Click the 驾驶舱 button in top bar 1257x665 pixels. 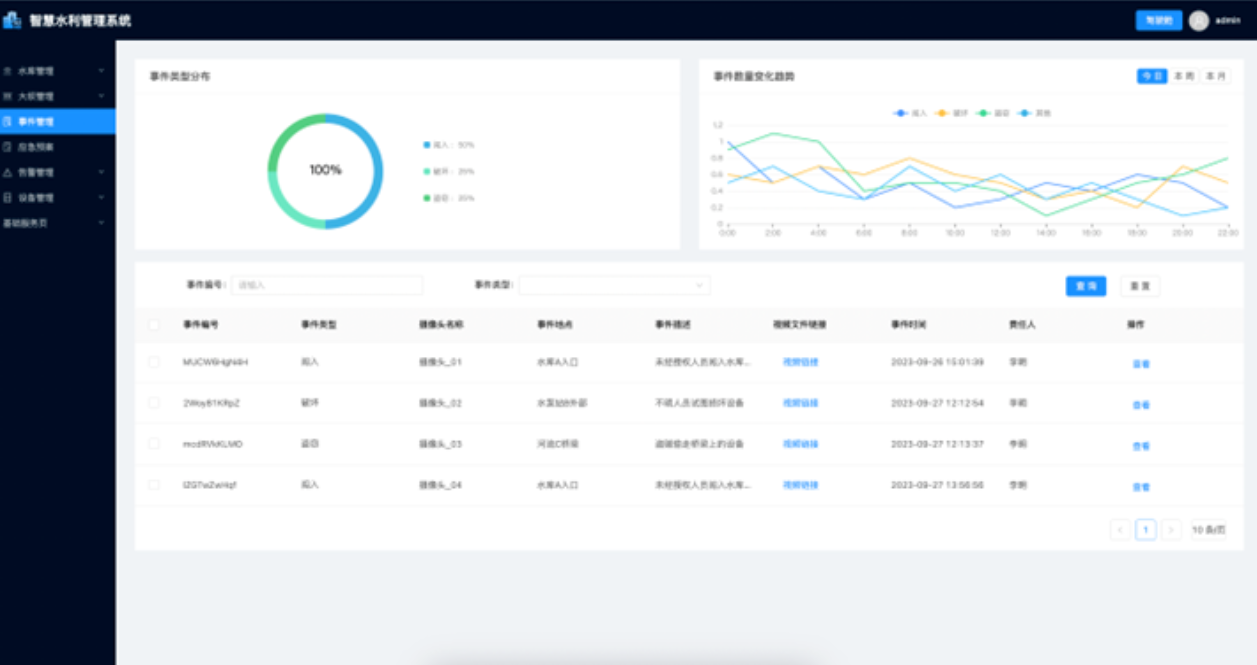click(x=1159, y=20)
